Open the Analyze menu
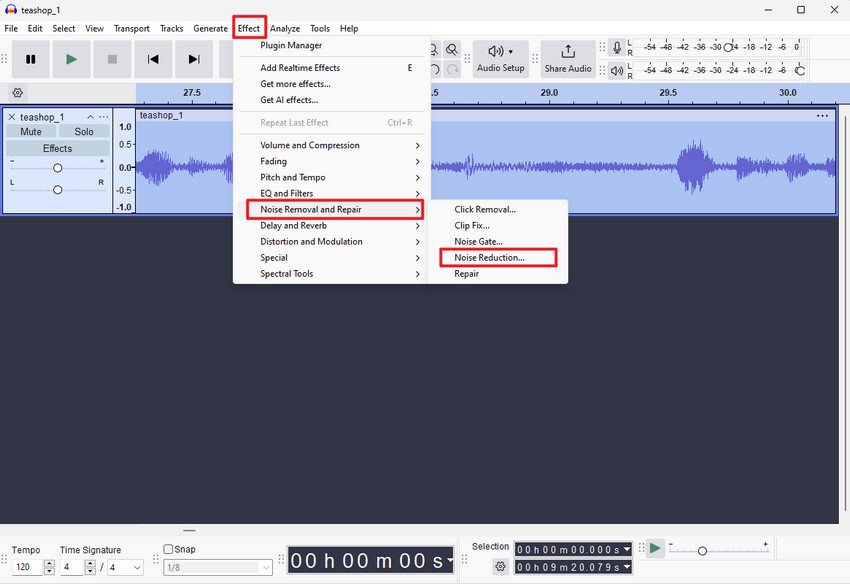 click(x=285, y=28)
